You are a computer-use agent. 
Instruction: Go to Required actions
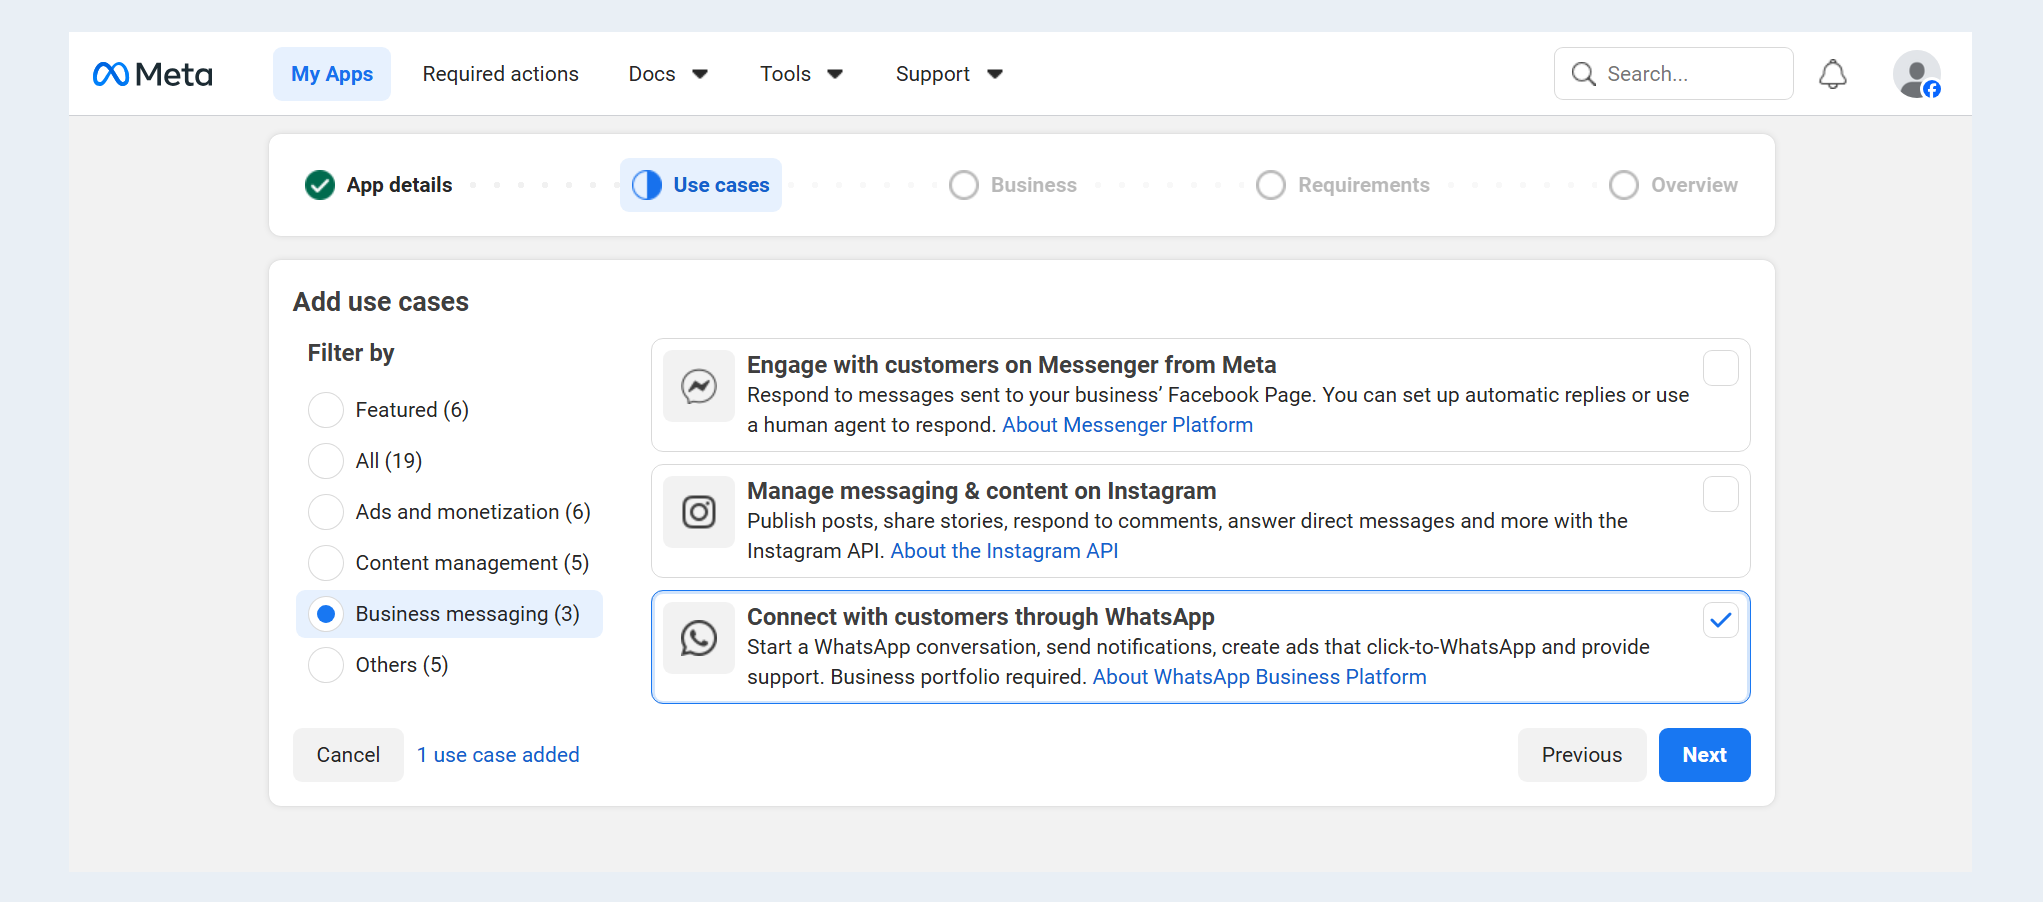click(500, 74)
